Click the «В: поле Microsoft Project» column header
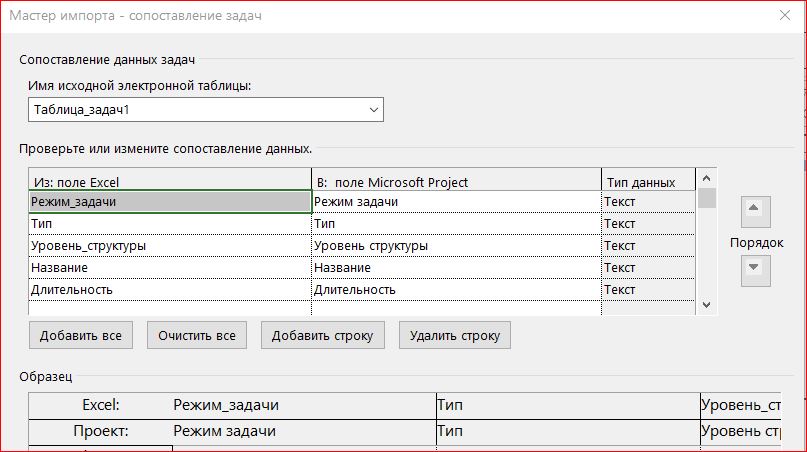The image size is (807, 452). 455,182
